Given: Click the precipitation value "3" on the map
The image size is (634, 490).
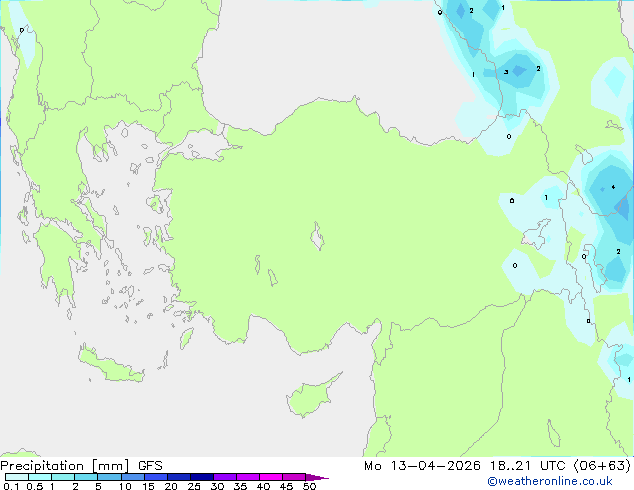Looking at the screenshot, I should [506, 72].
